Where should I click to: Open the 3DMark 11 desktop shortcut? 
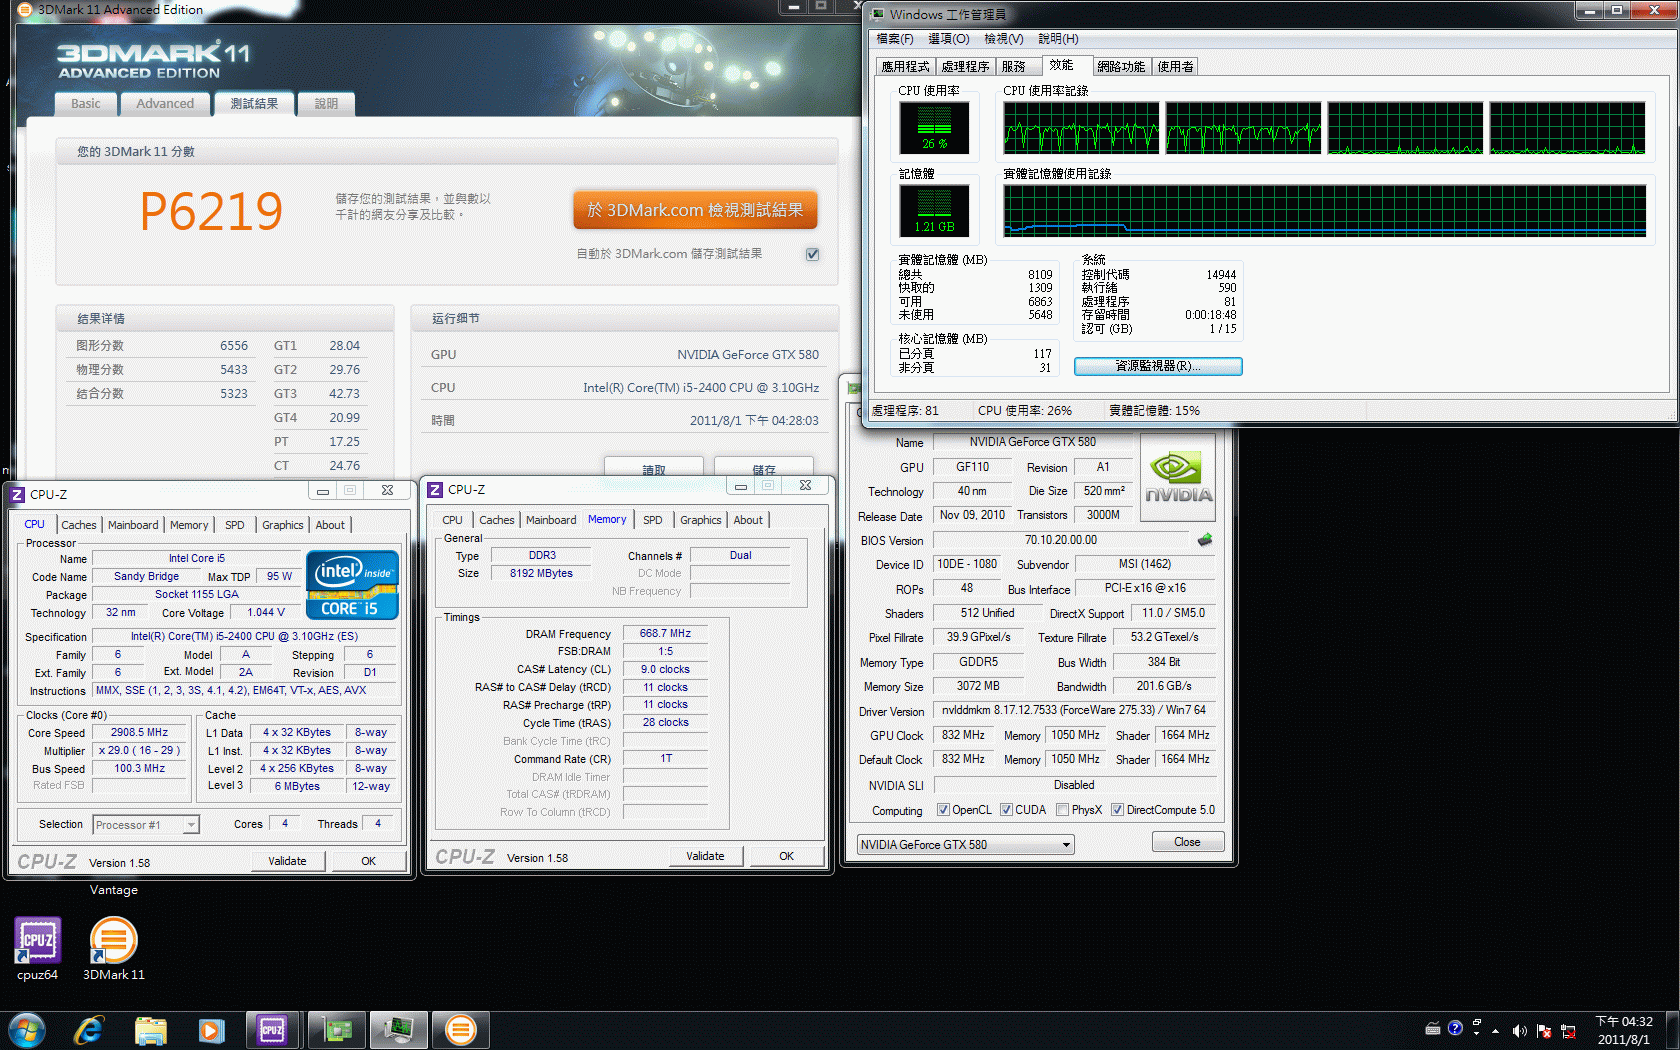pos(113,948)
